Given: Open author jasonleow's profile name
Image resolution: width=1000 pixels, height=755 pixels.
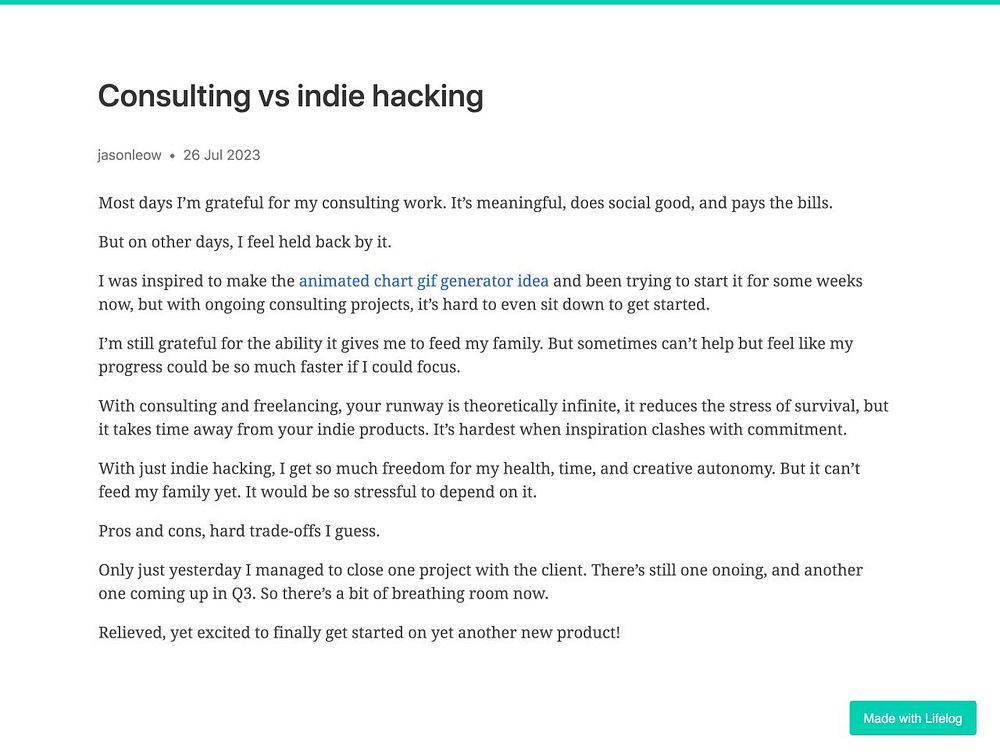Looking at the screenshot, I should pyautogui.click(x=129, y=155).
